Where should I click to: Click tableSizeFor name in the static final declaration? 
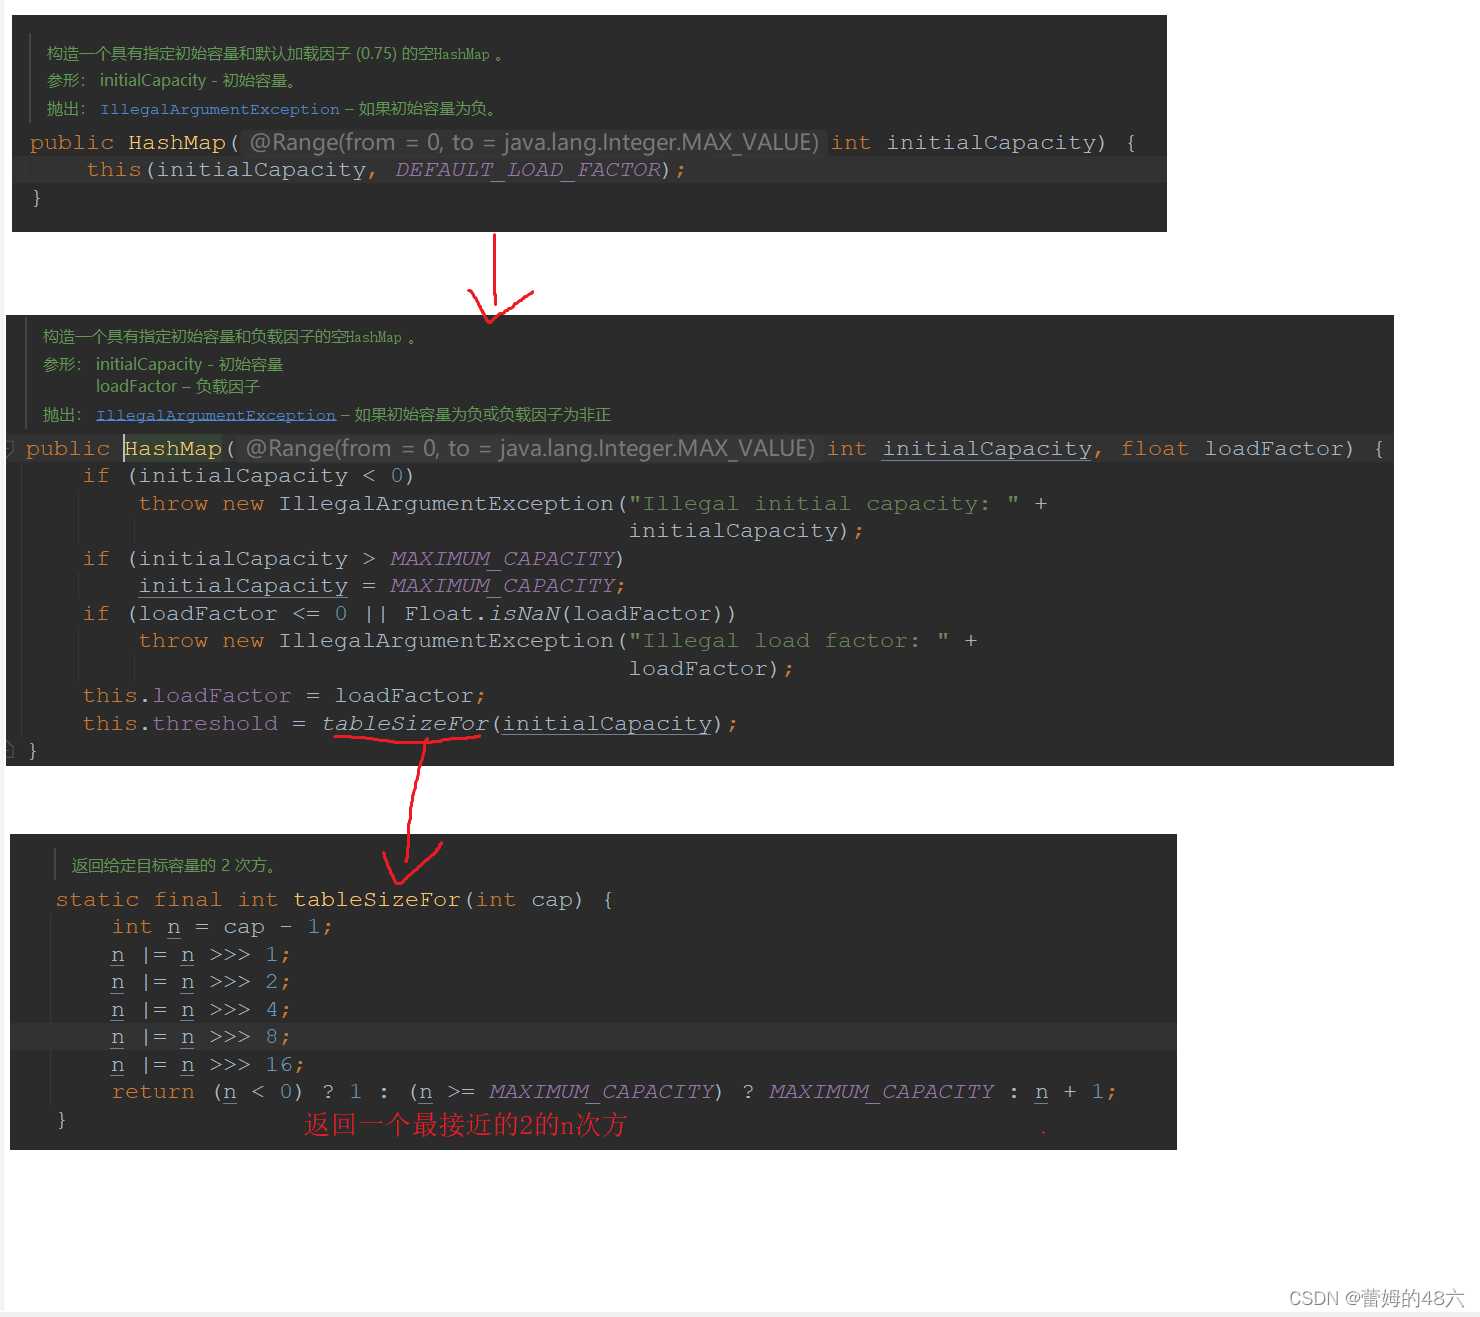(x=377, y=899)
